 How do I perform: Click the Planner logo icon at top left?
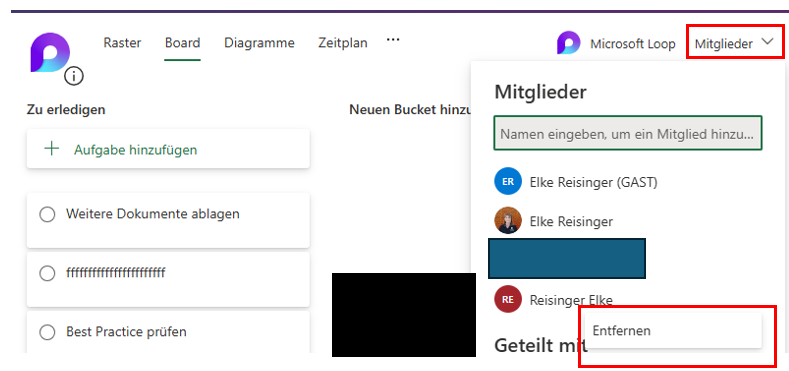click(50, 52)
